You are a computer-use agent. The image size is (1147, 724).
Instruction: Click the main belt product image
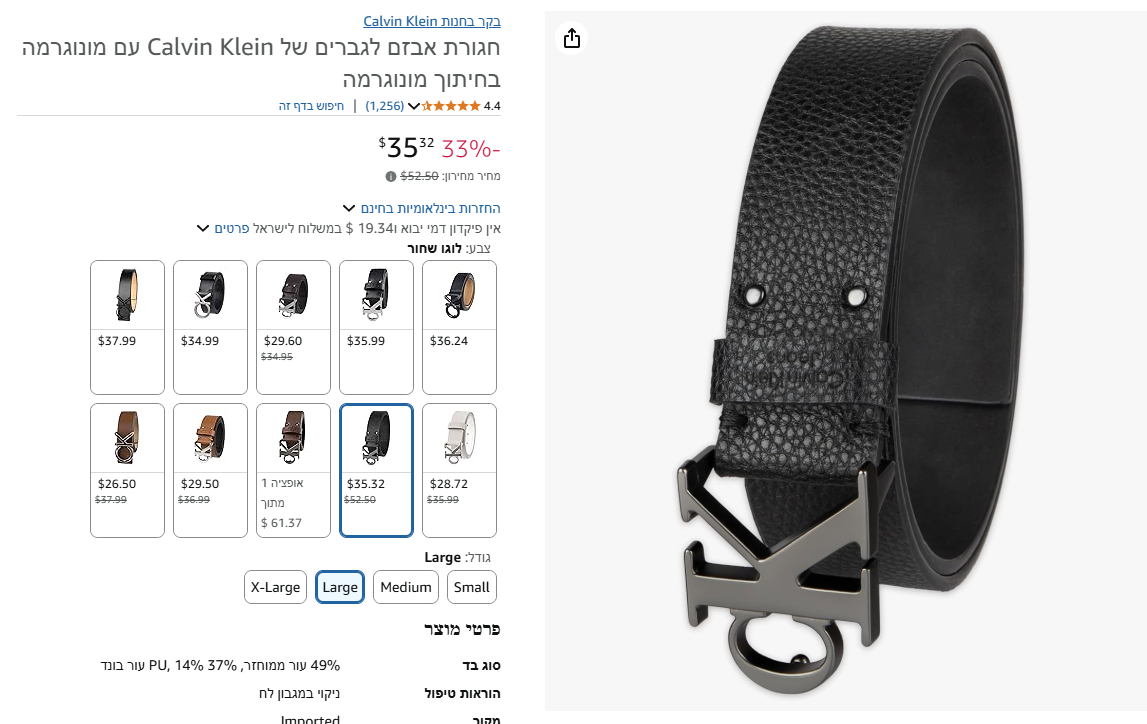click(x=846, y=361)
